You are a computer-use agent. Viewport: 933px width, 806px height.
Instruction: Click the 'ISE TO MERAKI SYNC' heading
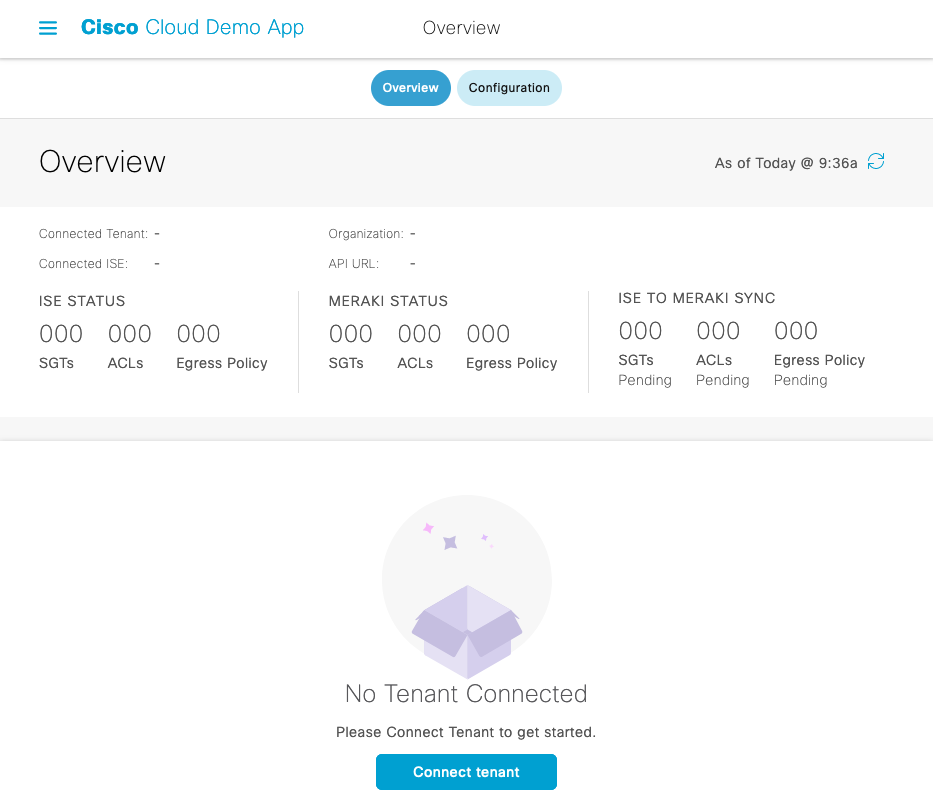(696, 298)
